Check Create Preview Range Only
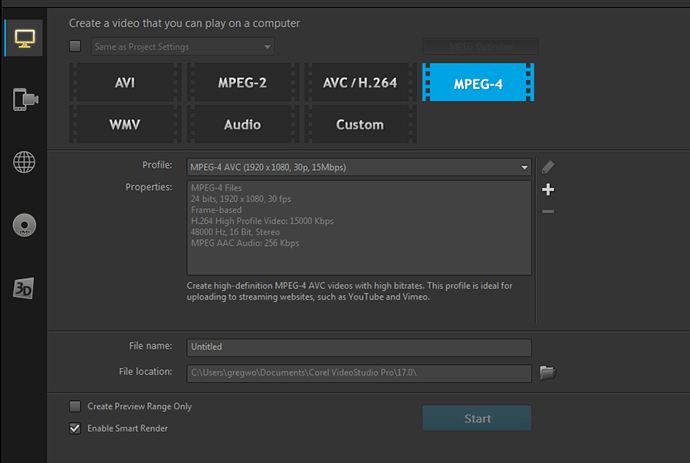The height and width of the screenshot is (463, 690). [x=75, y=406]
